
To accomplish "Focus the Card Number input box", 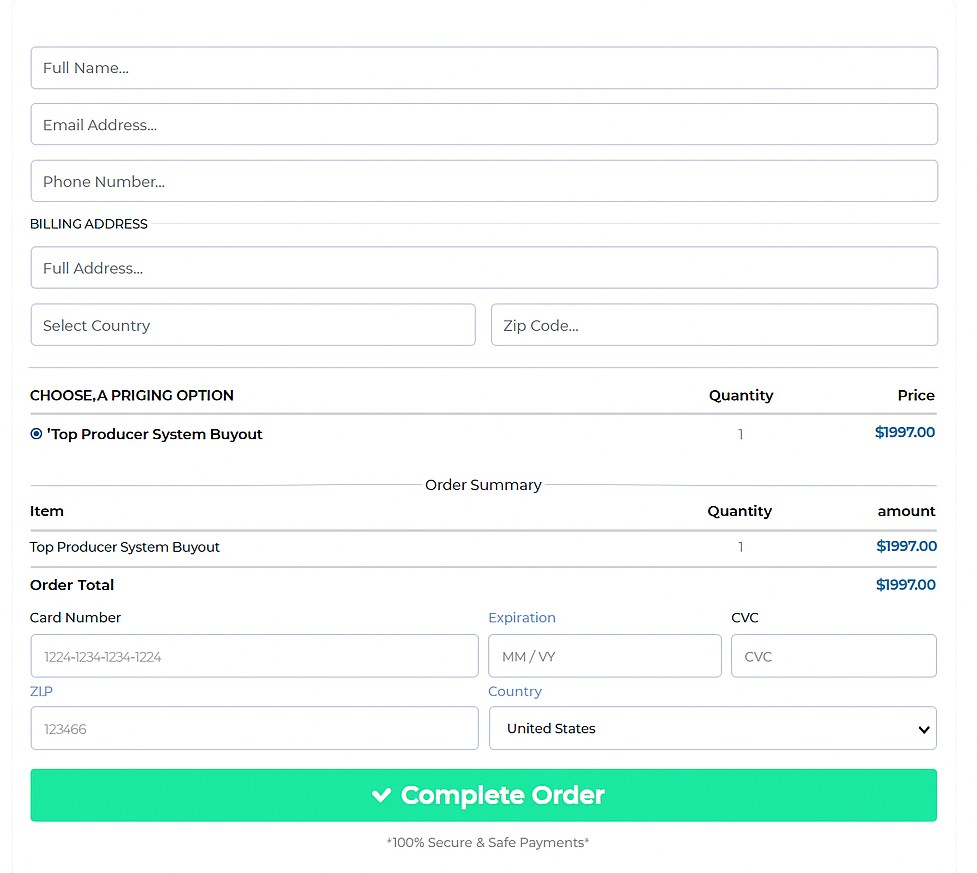I will pos(254,657).
